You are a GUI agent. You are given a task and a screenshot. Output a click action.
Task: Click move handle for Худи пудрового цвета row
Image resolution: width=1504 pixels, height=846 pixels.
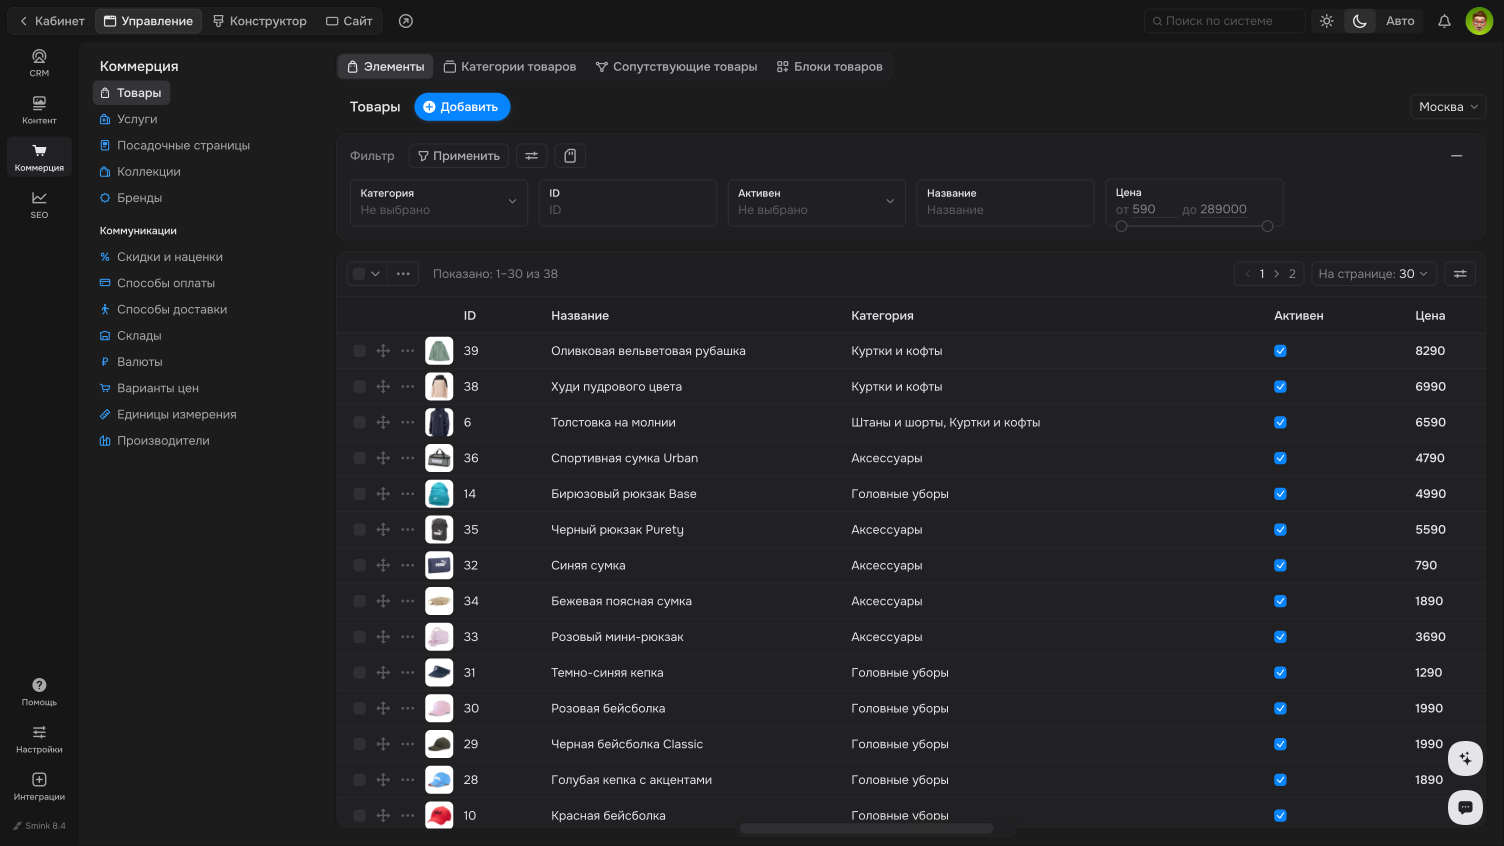(x=383, y=387)
